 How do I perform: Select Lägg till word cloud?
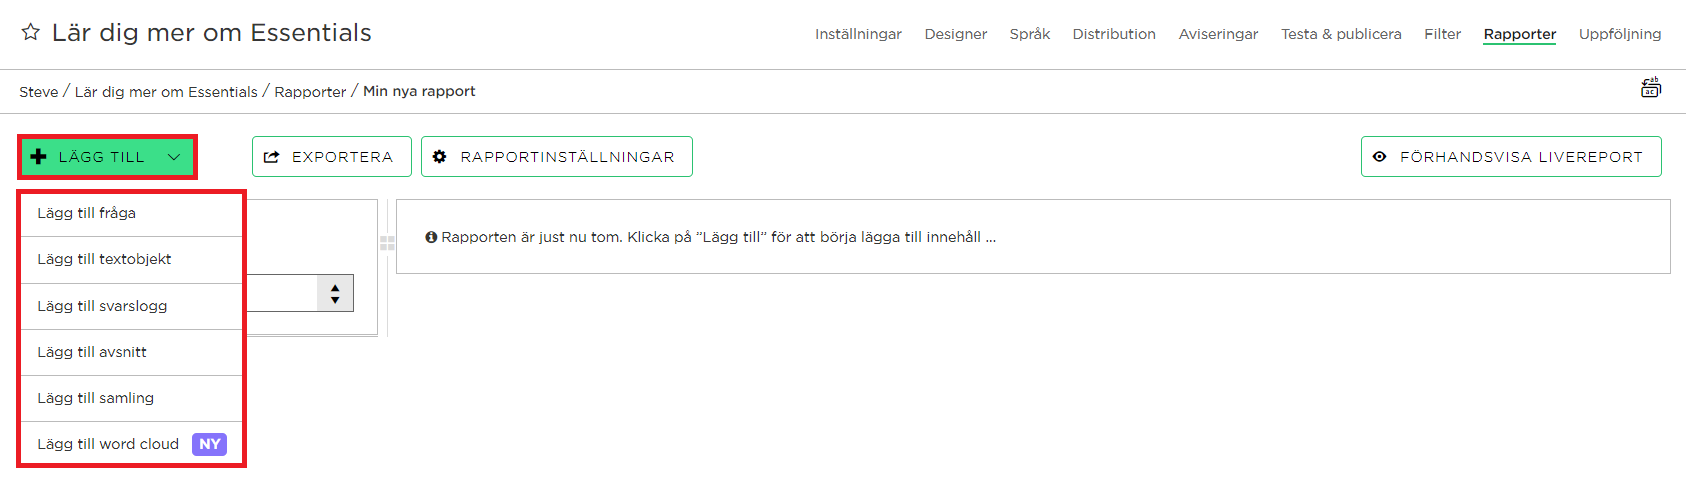132,444
